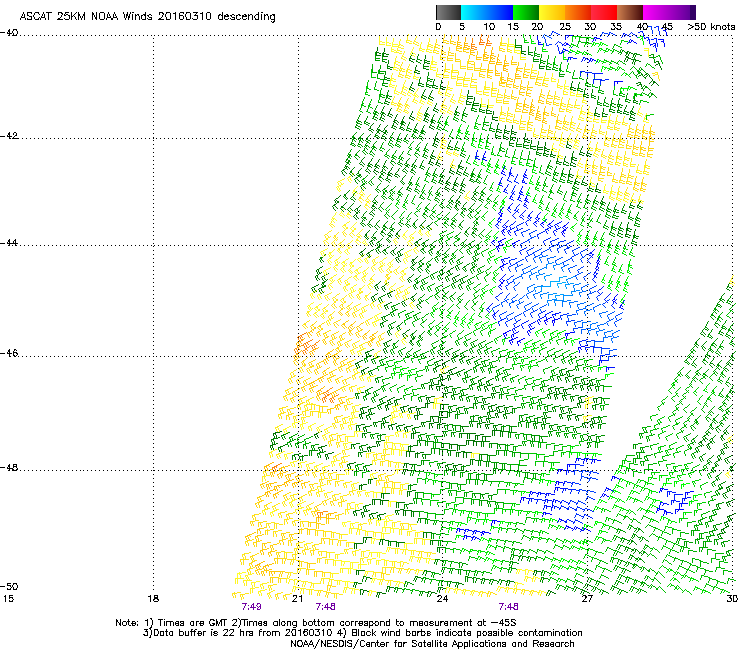Click the orange 25-30 knots legend segment
This screenshot has height=650, width=740.
click(578, 12)
